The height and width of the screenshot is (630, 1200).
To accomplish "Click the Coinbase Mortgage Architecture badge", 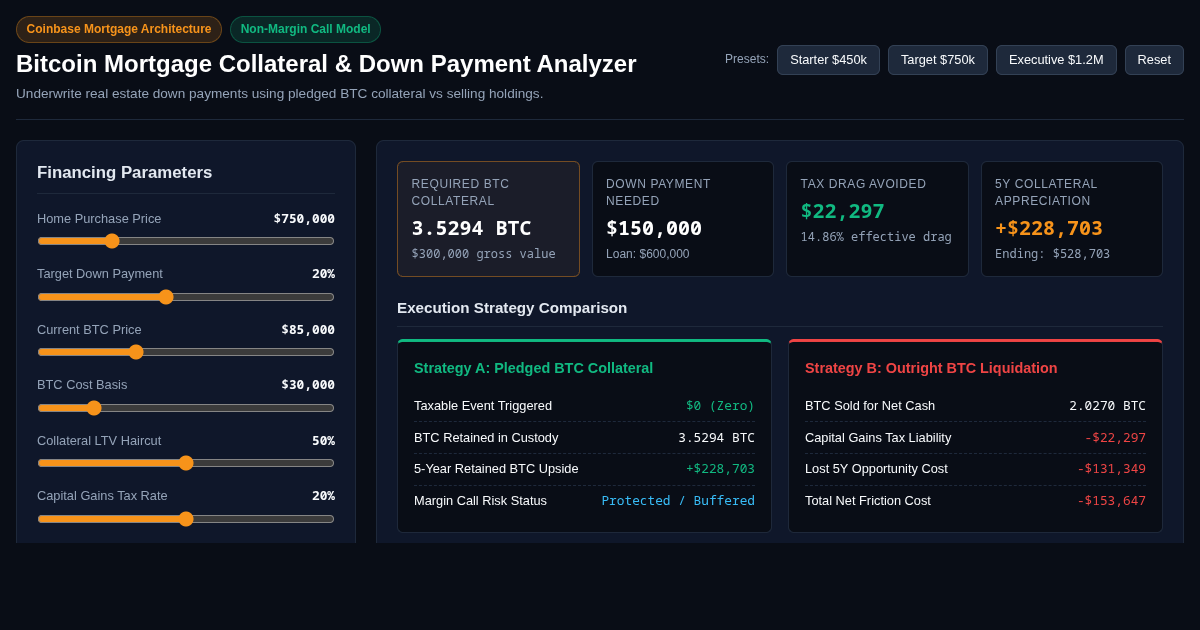I will (119, 29).
